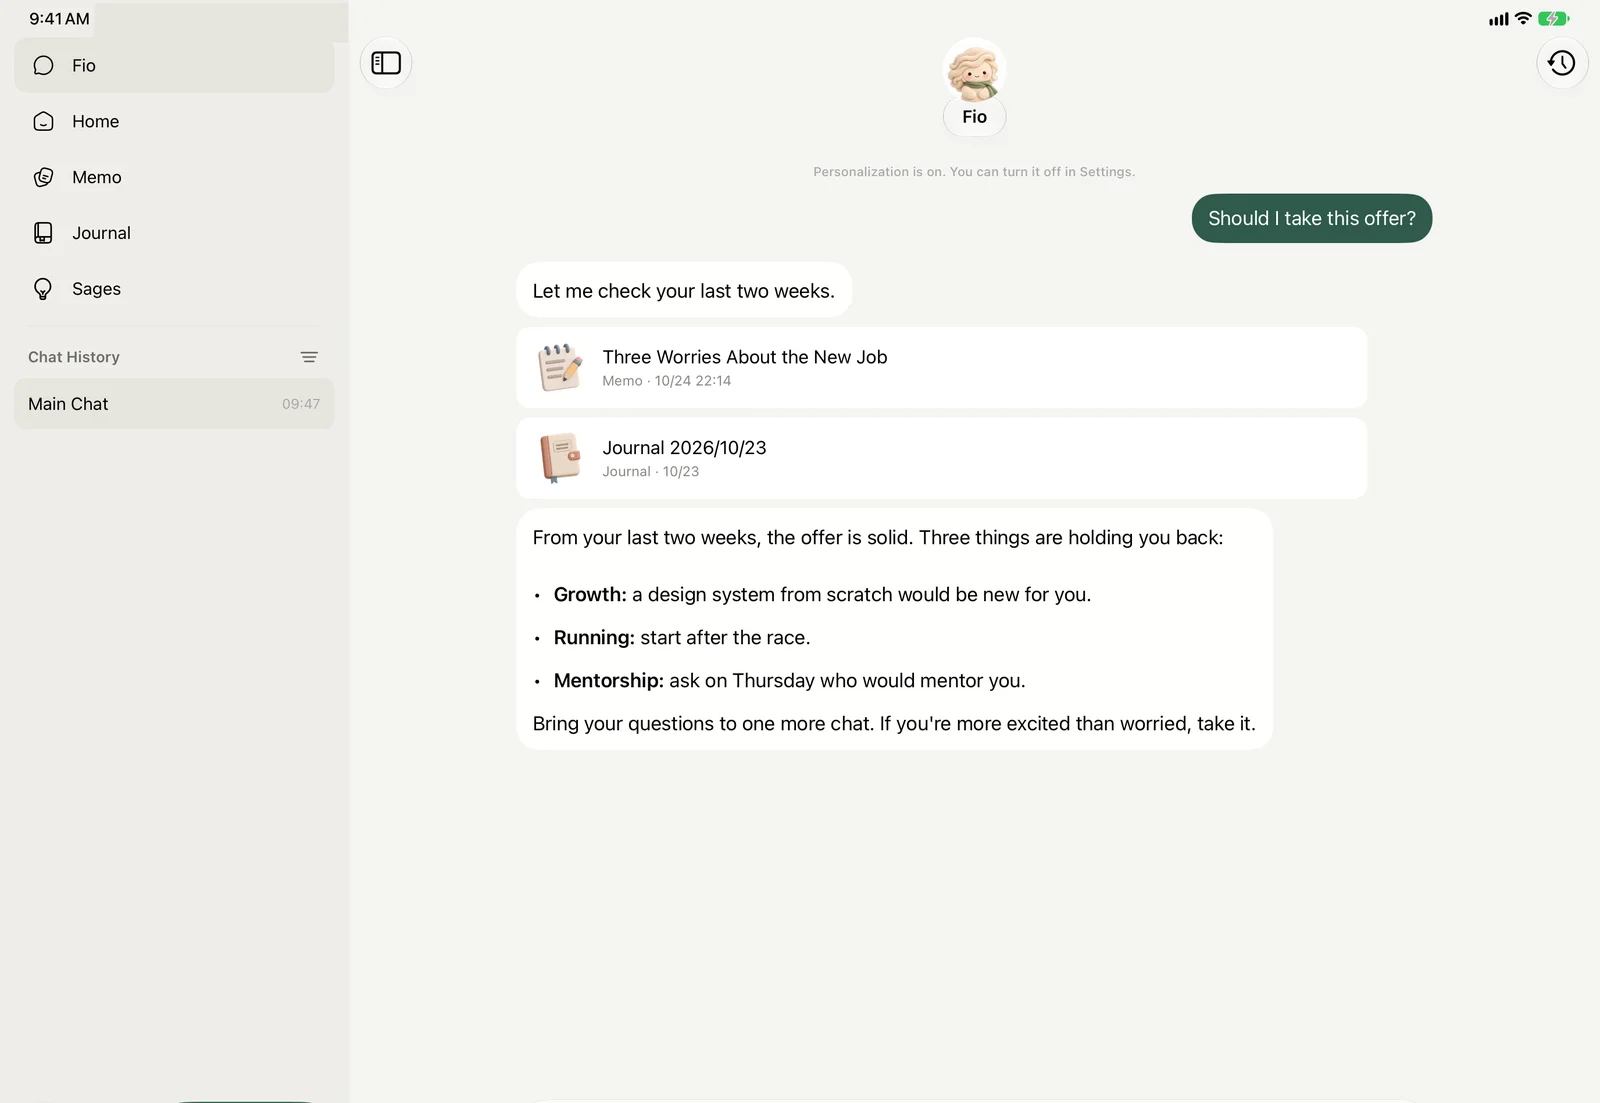The image size is (1600, 1103).
Task: Click the 9:41 AM clock in status bar
Action: (59, 18)
